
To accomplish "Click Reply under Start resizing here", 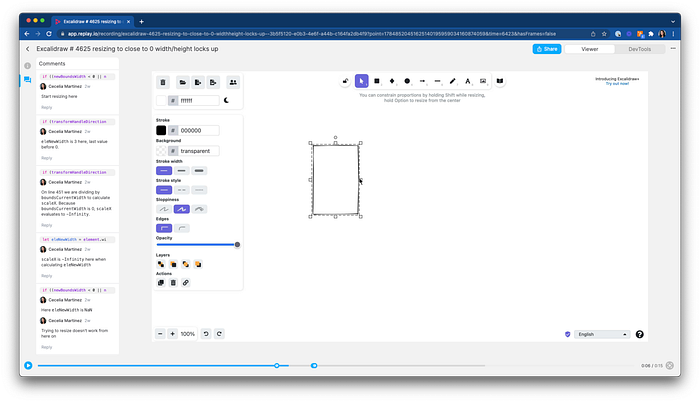I will tap(46, 107).
